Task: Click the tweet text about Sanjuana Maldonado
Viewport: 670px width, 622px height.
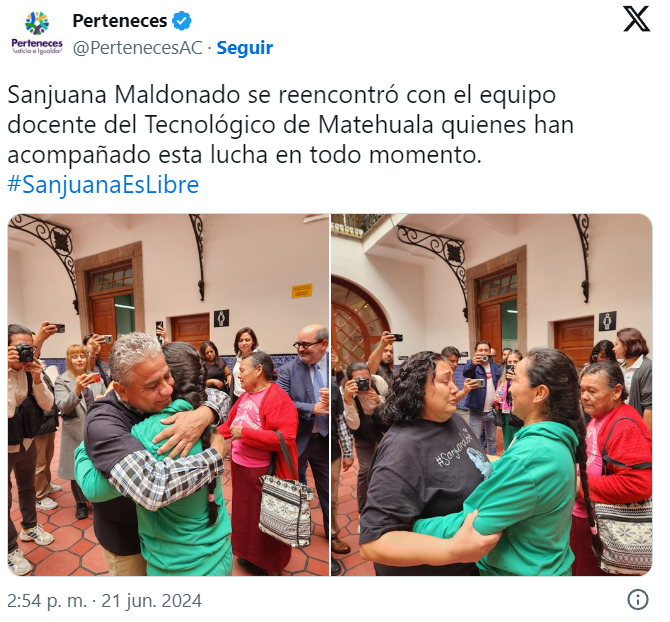Action: tap(290, 125)
